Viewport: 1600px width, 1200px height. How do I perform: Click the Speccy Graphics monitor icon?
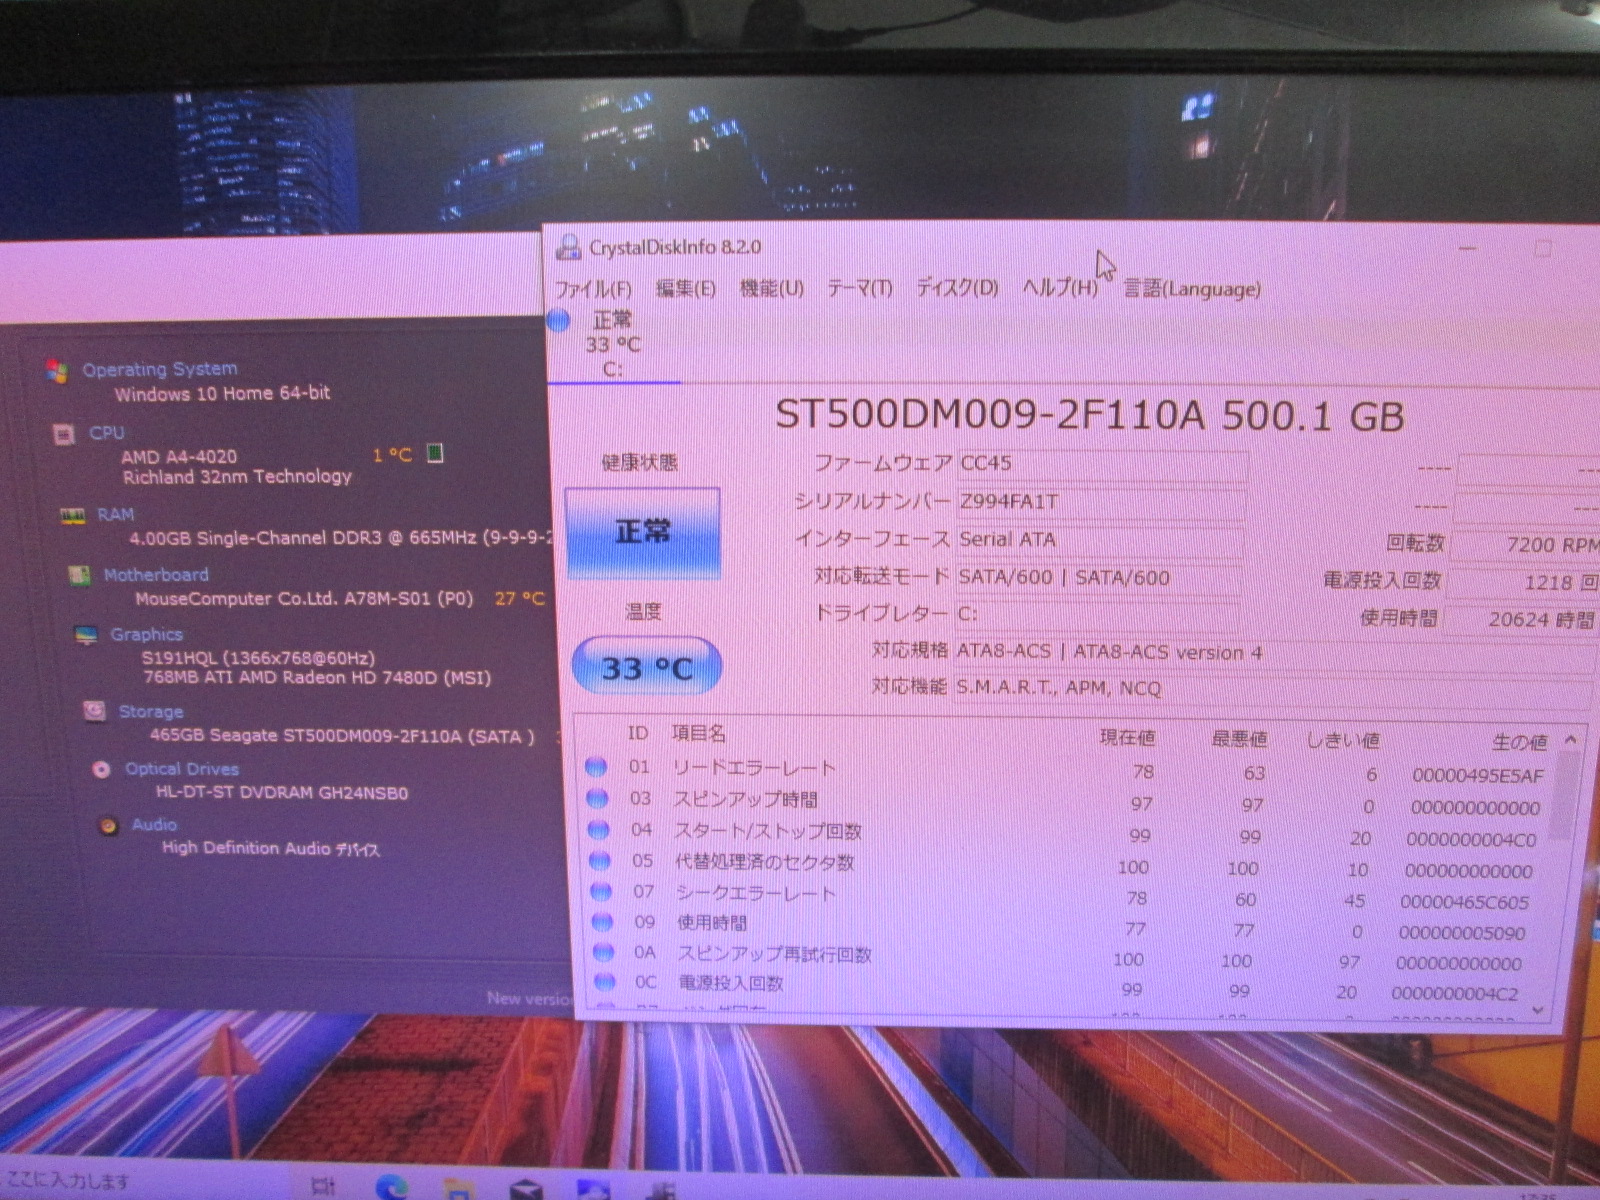(86, 636)
